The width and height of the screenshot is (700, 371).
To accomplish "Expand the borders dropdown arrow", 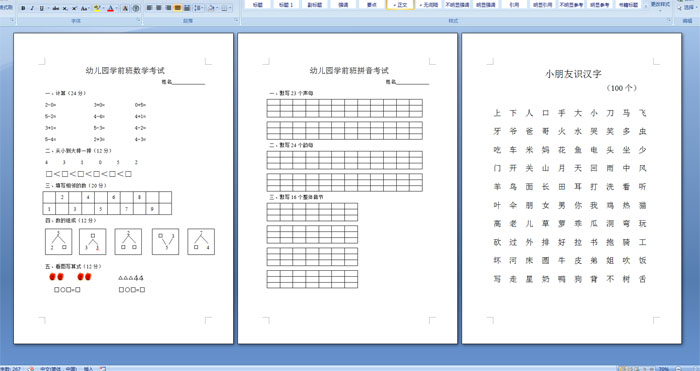I will [230, 8].
